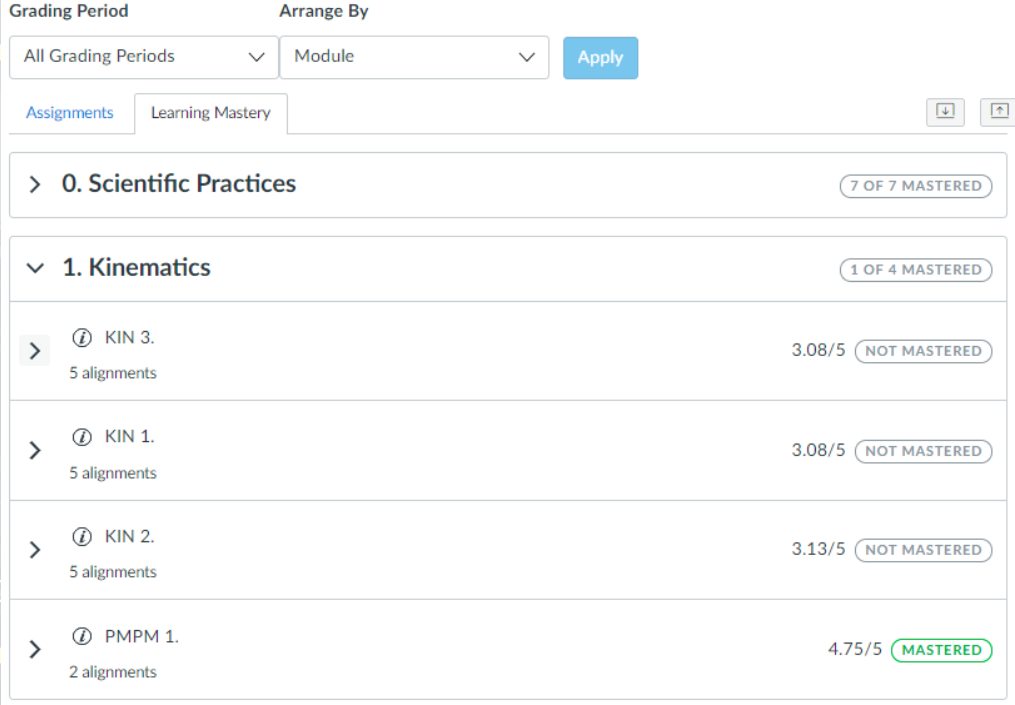
Task: Expand the KIN 2 outcome row
Action: (x=35, y=550)
